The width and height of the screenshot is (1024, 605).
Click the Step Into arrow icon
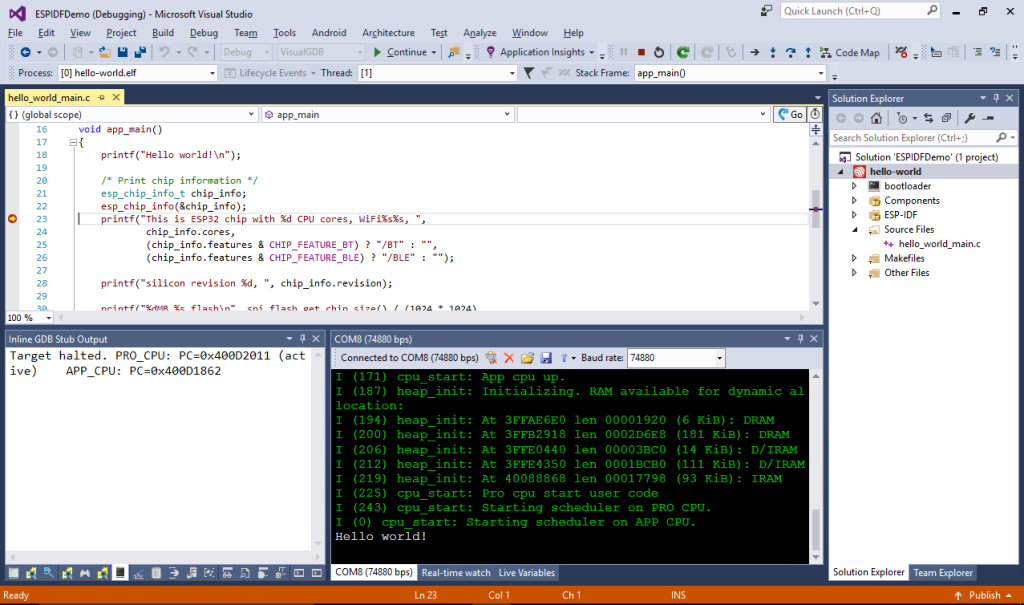click(x=774, y=52)
